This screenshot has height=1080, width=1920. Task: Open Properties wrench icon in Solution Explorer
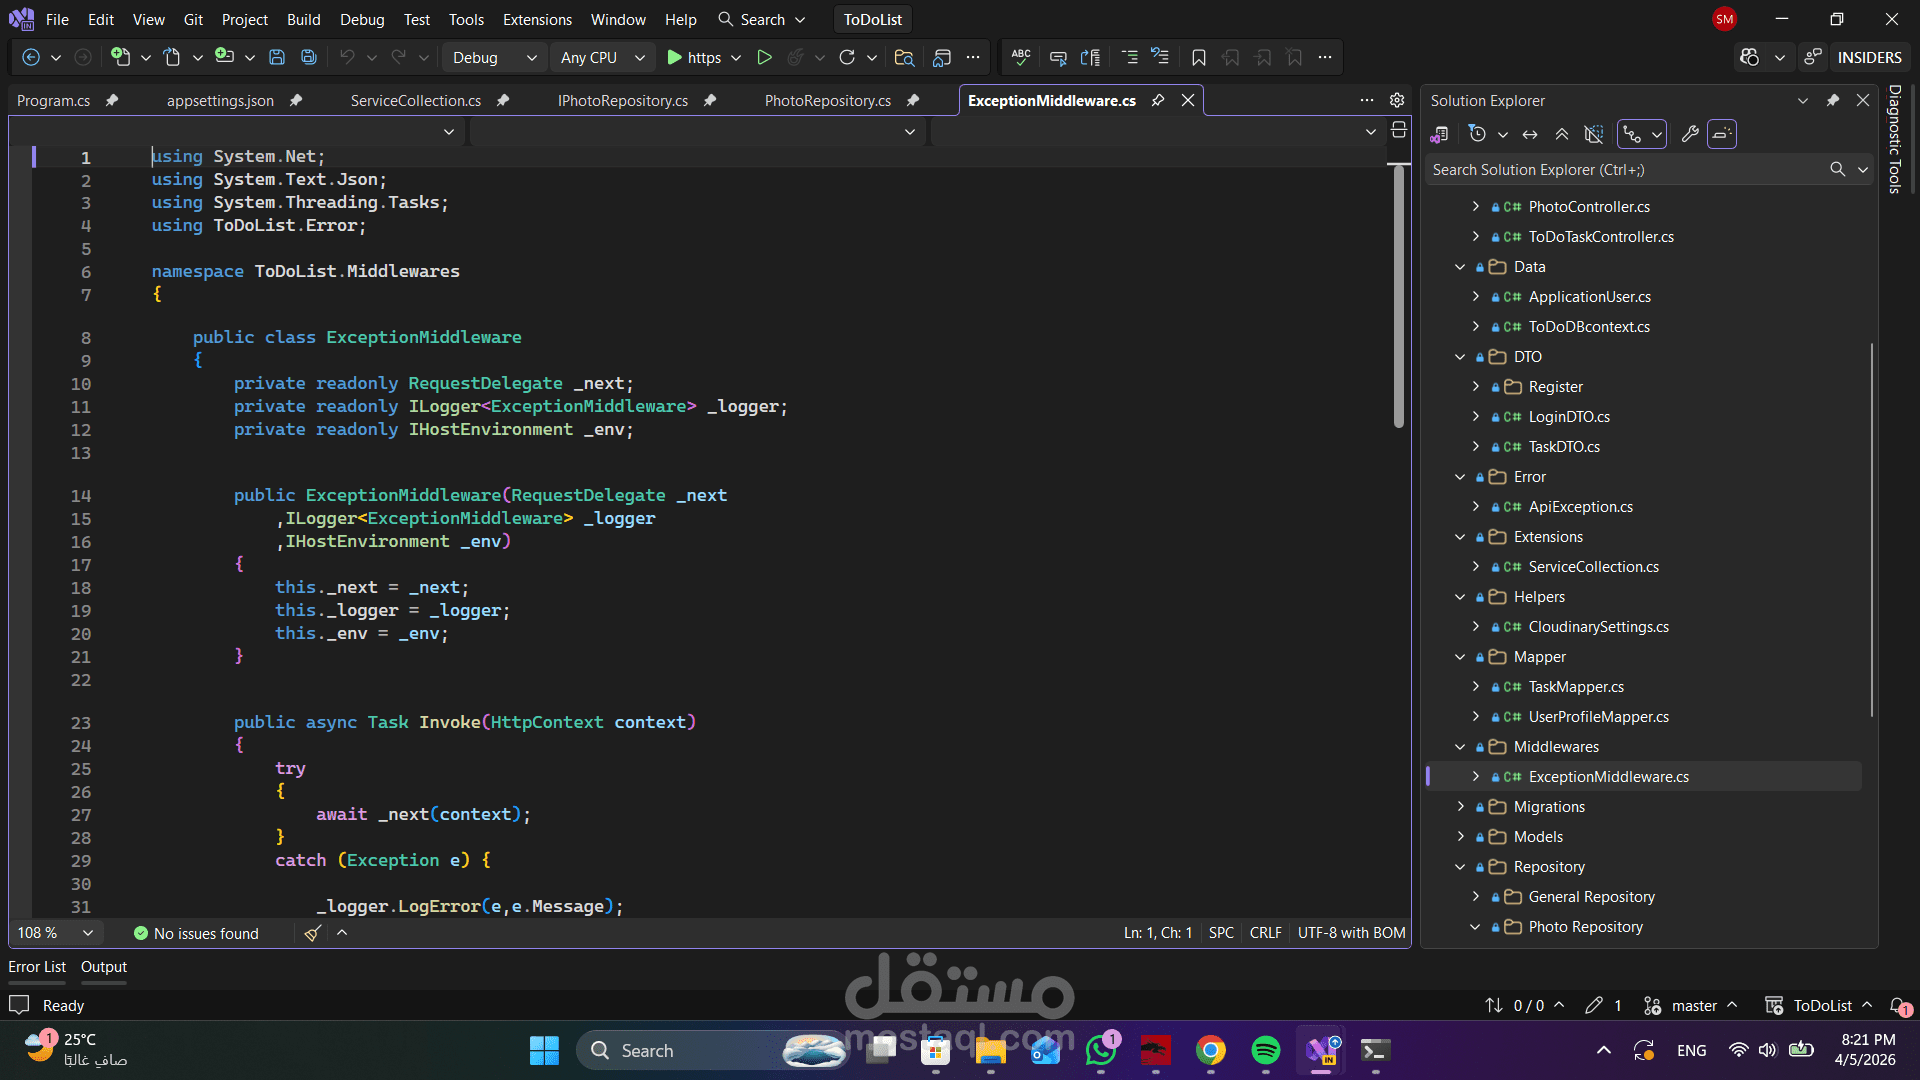coord(1690,134)
